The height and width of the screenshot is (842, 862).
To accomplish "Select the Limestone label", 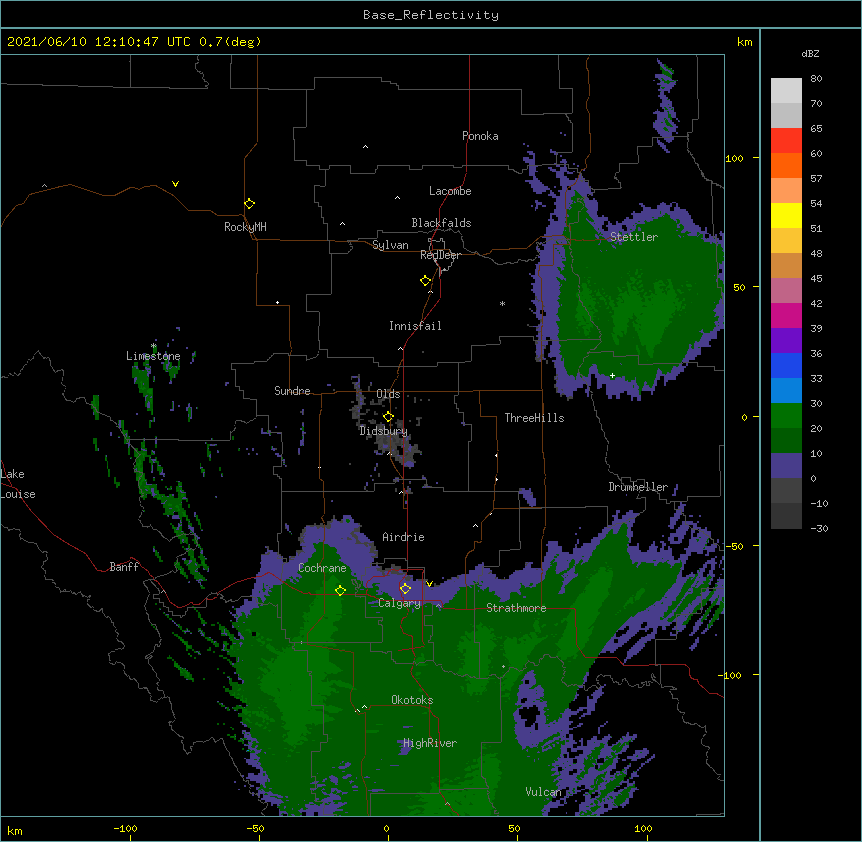I will [x=153, y=356].
